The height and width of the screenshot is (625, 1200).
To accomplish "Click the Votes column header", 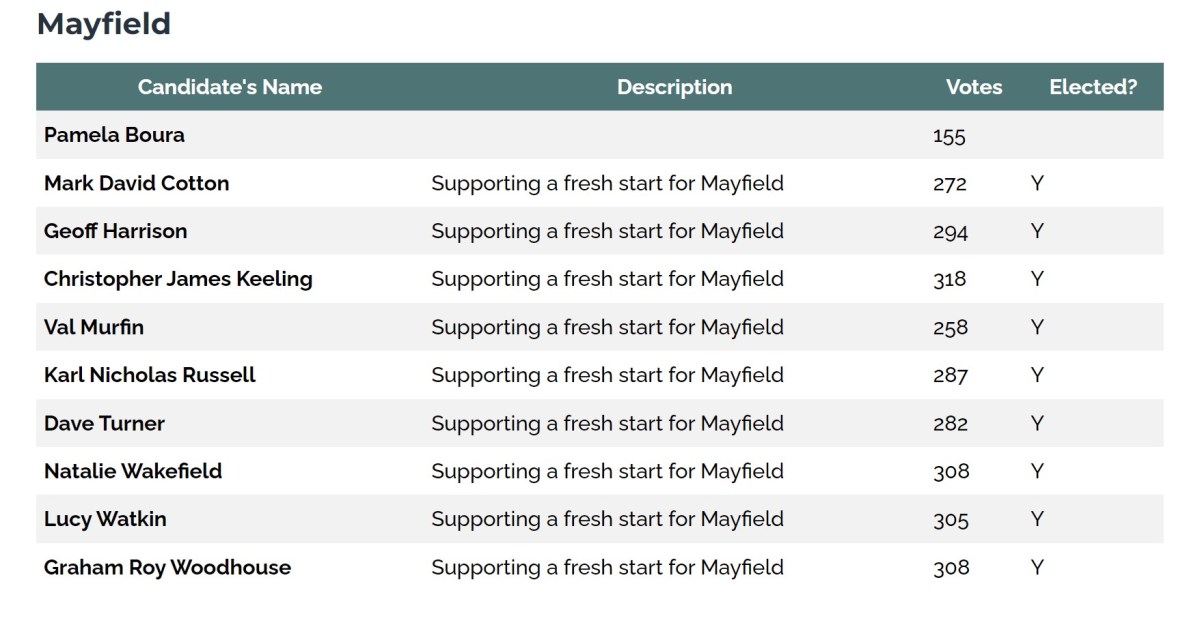I will click(973, 87).
